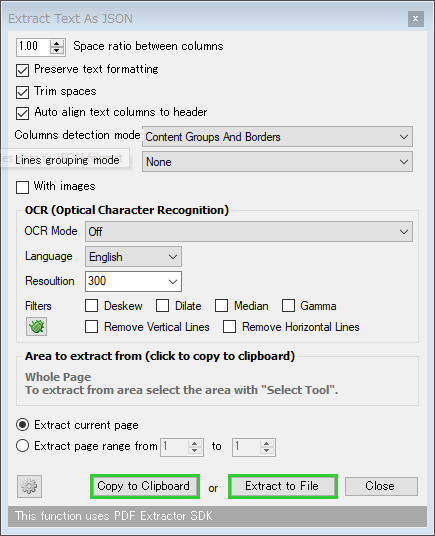Image resolution: width=435 pixels, height=536 pixels.
Task: Click Whole Page area text to copy
Action: 58,377
